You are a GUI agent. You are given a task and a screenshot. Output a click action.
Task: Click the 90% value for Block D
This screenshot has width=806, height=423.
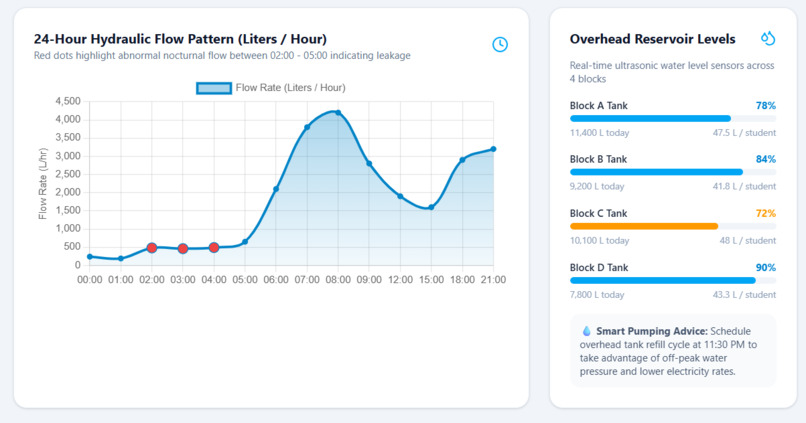tap(765, 267)
